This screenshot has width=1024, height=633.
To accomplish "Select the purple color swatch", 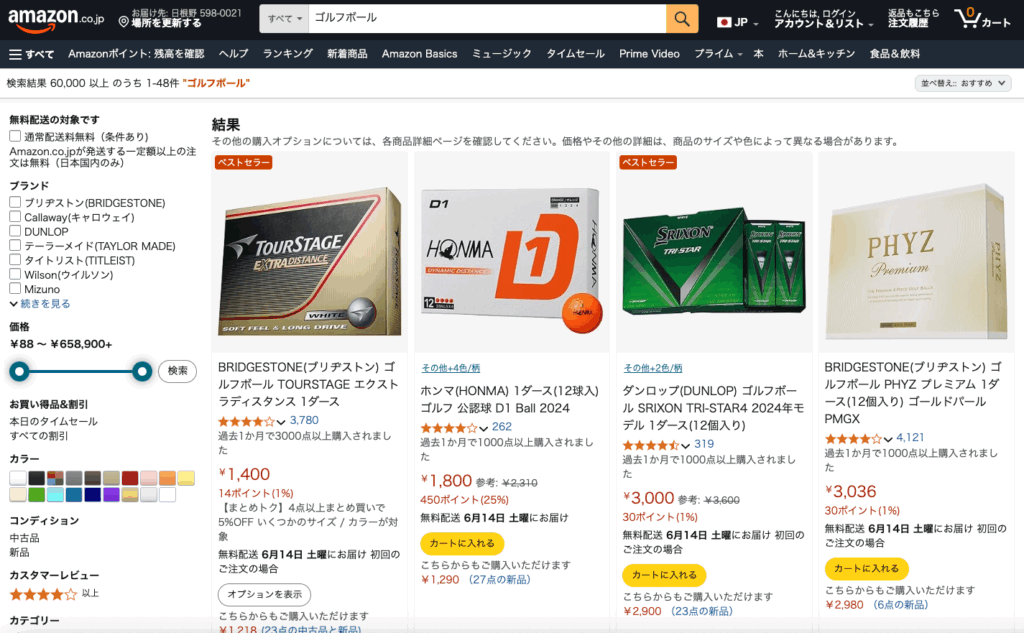I will (x=112, y=495).
